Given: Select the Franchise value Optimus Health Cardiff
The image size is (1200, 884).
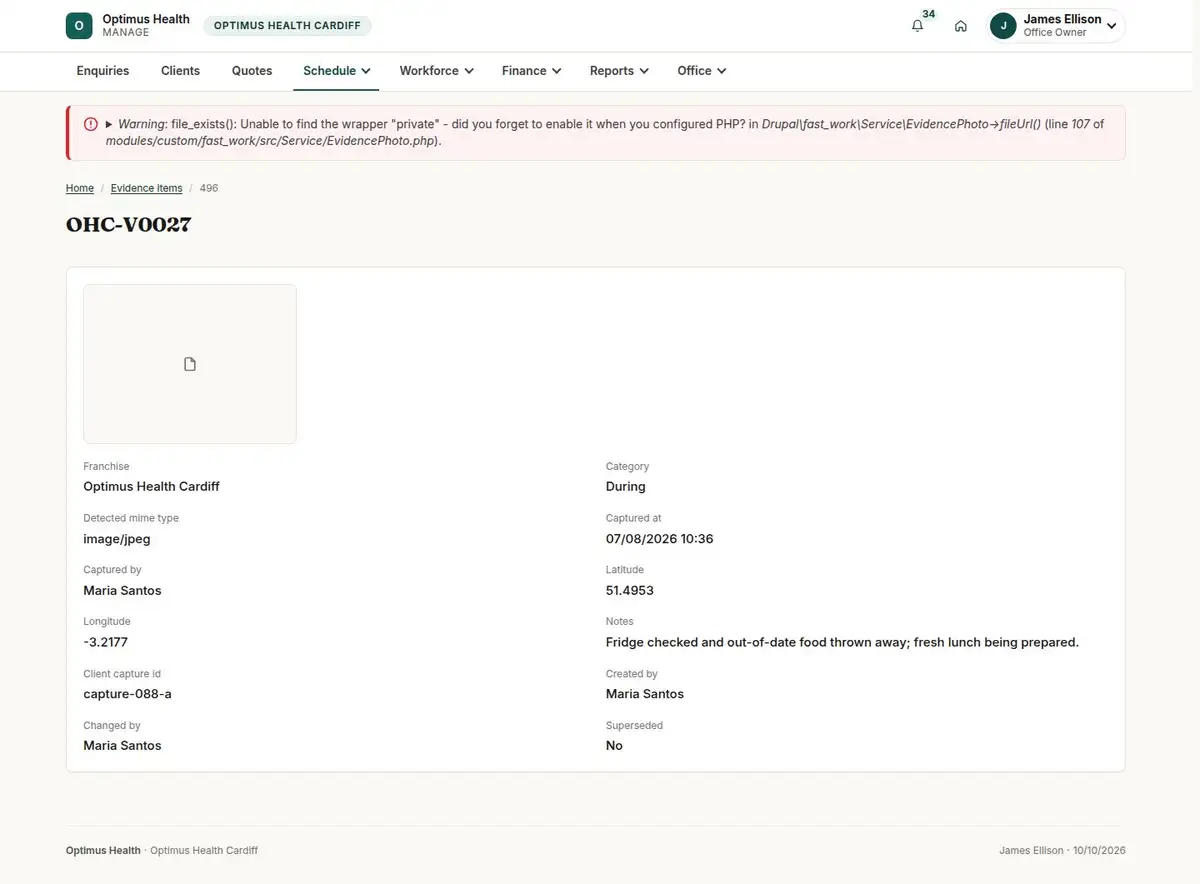Looking at the screenshot, I should point(151,487).
